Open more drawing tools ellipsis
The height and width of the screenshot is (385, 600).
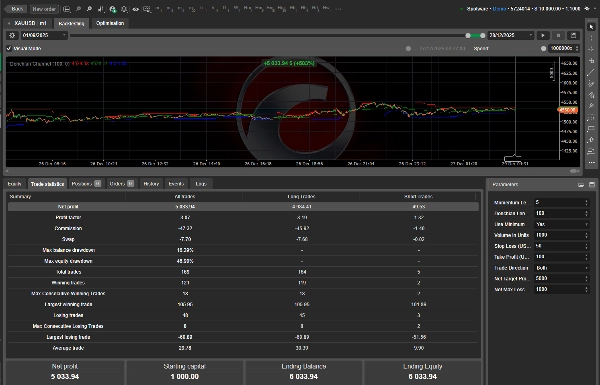[x=592, y=162]
